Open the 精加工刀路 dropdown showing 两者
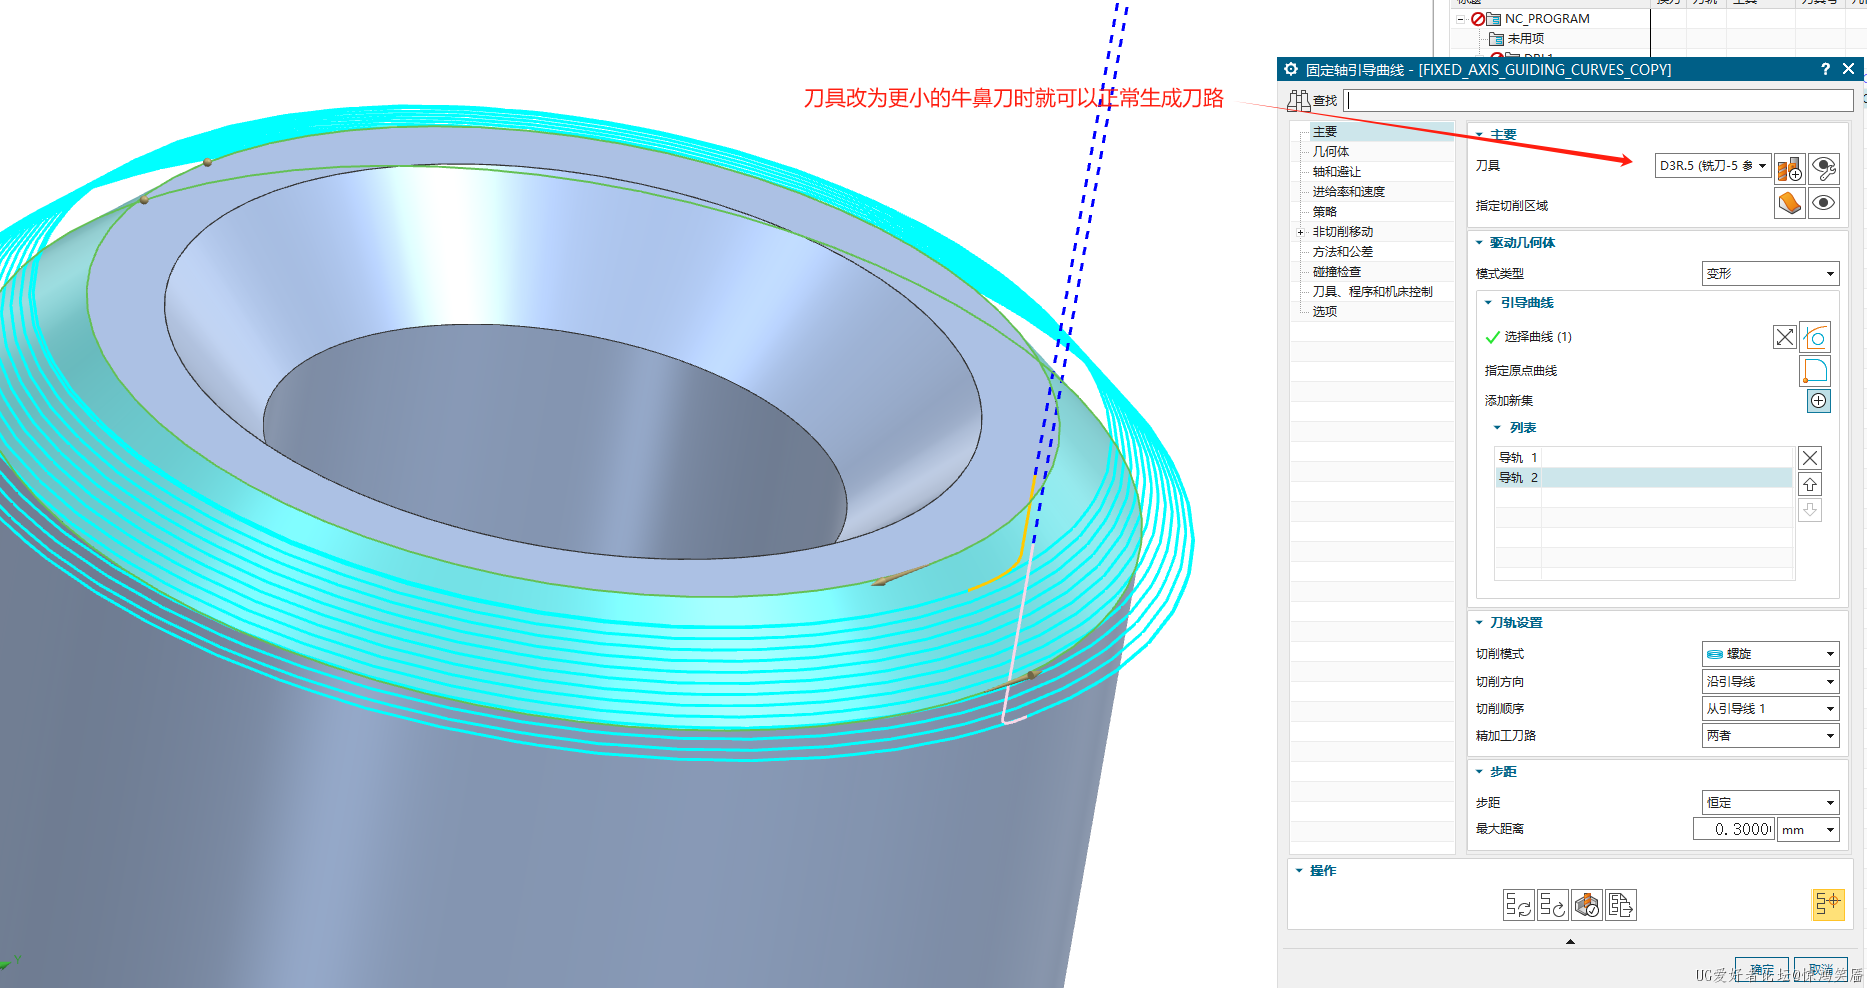Image resolution: width=1867 pixels, height=988 pixels. click(1770, 735)
